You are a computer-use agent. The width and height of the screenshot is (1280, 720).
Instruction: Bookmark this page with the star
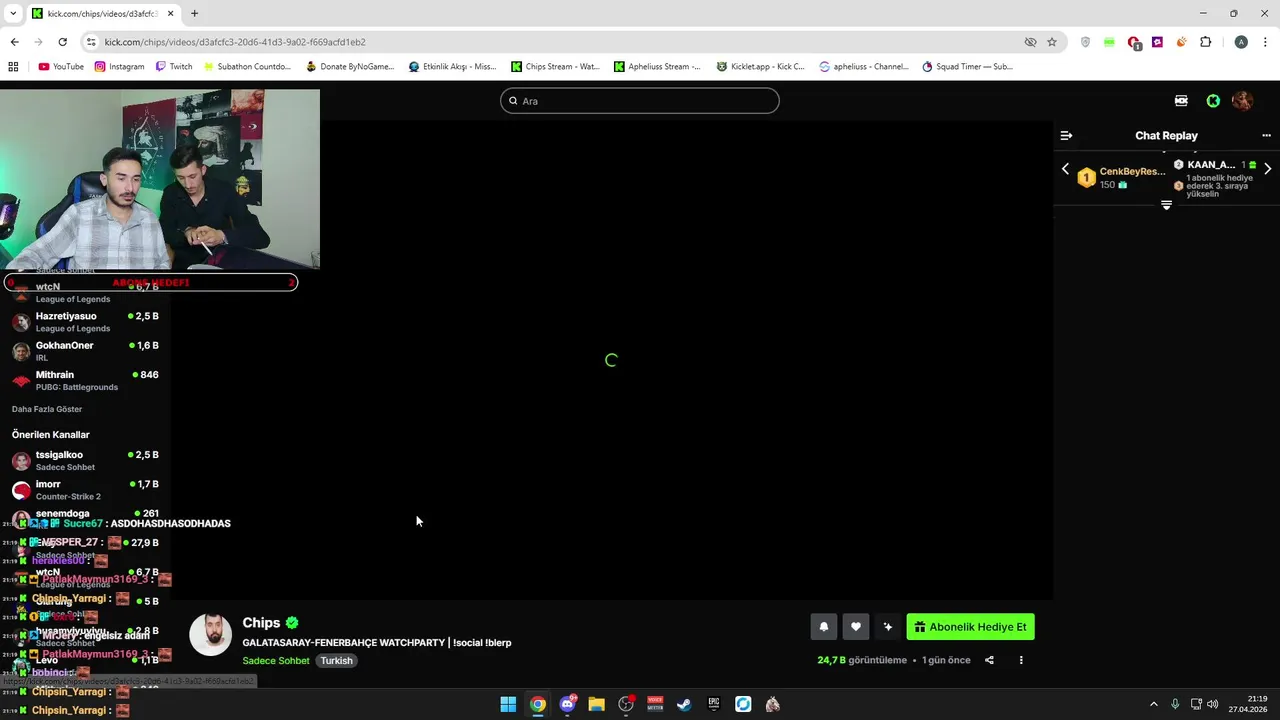point(1052,42)
